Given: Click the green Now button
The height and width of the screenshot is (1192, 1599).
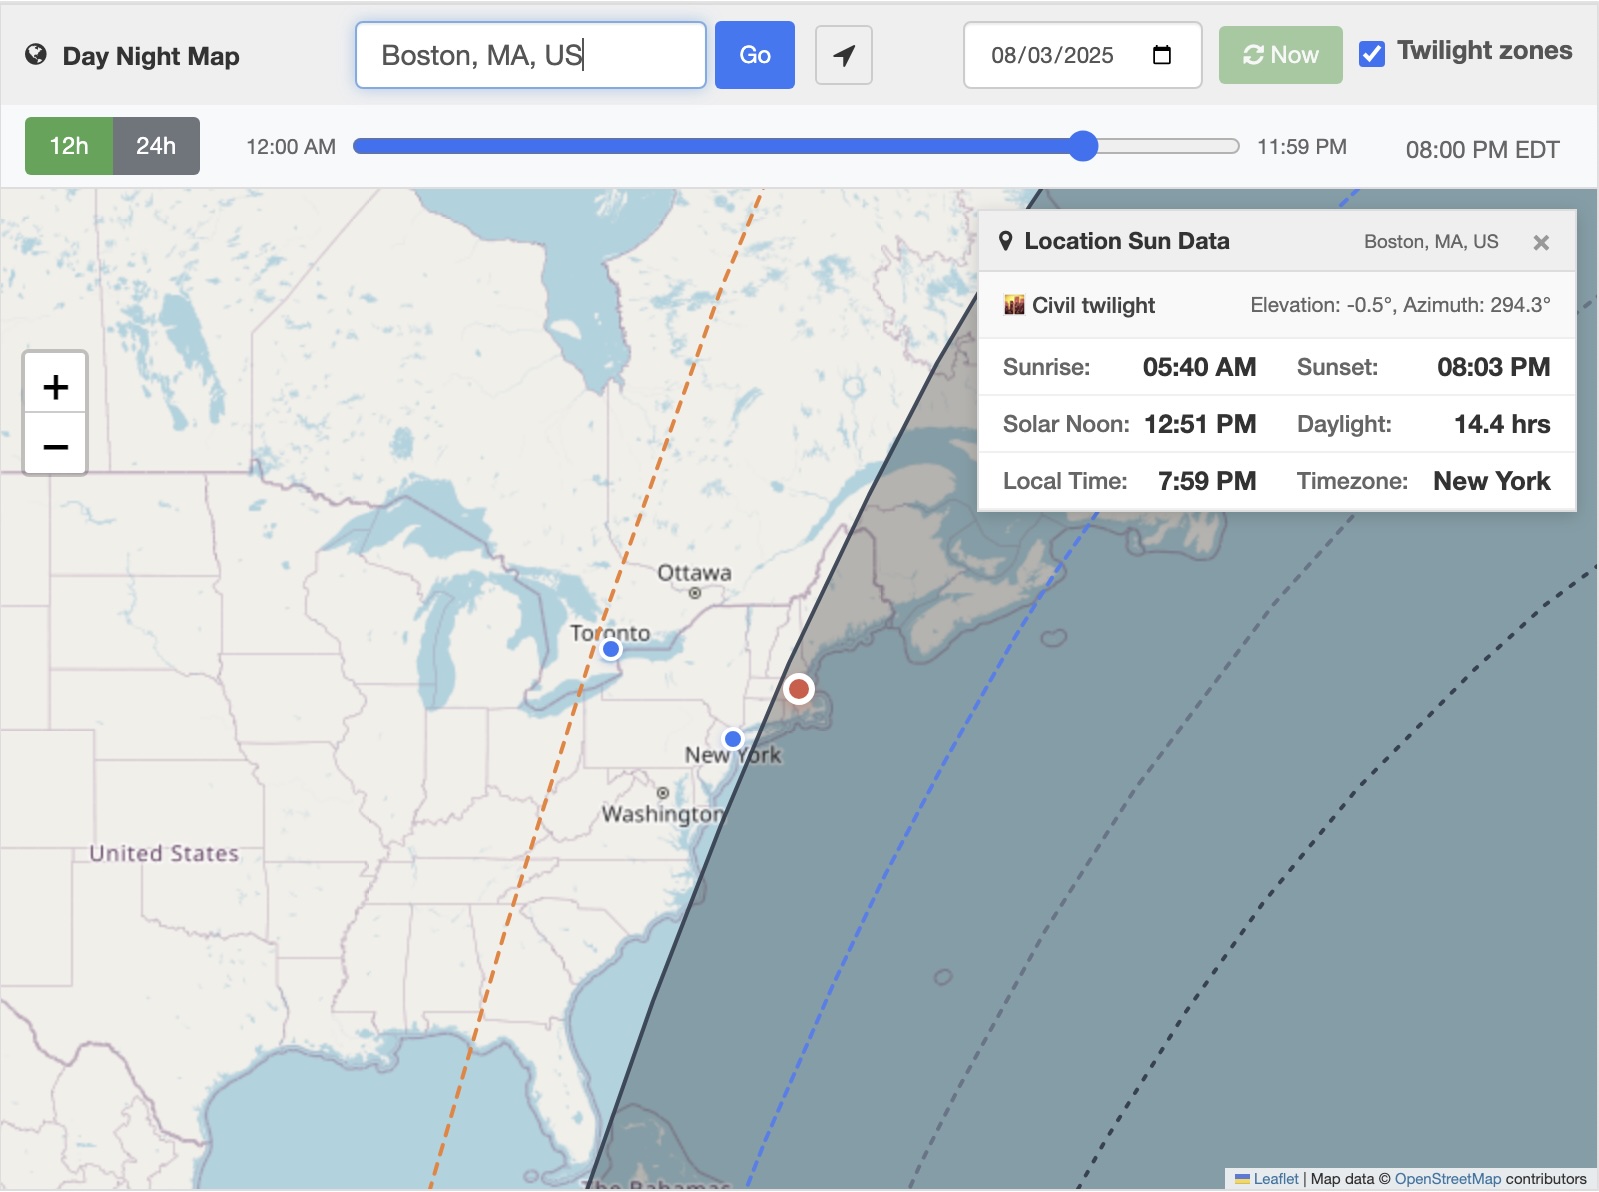Looking at the screenshot, I should (x=1280, y=55).
